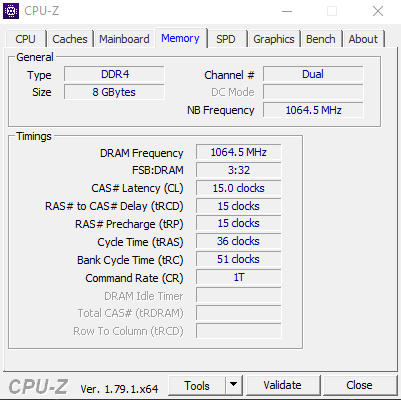
Task: Click the Close button at bottom
Action: pos(359,385)
